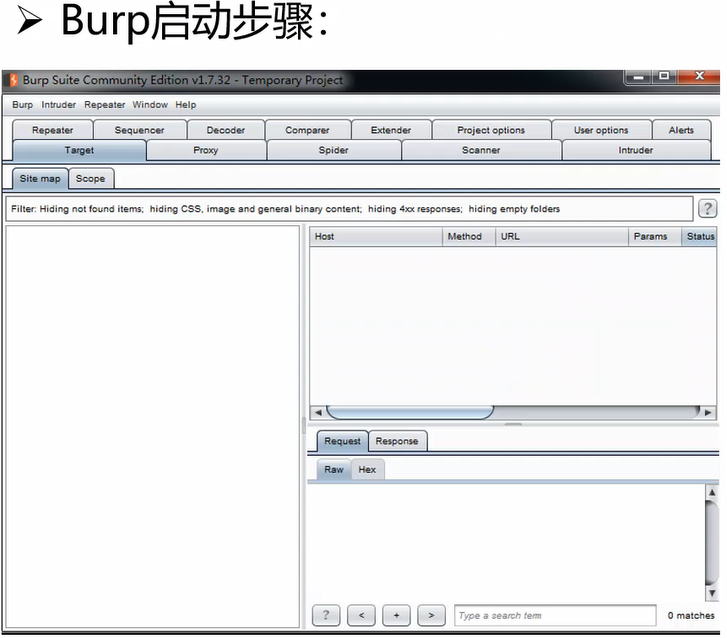Image resolution: width=727 pixels, height=638 pixels.
Task: Click the search term input field
Action: click(555, 615)
